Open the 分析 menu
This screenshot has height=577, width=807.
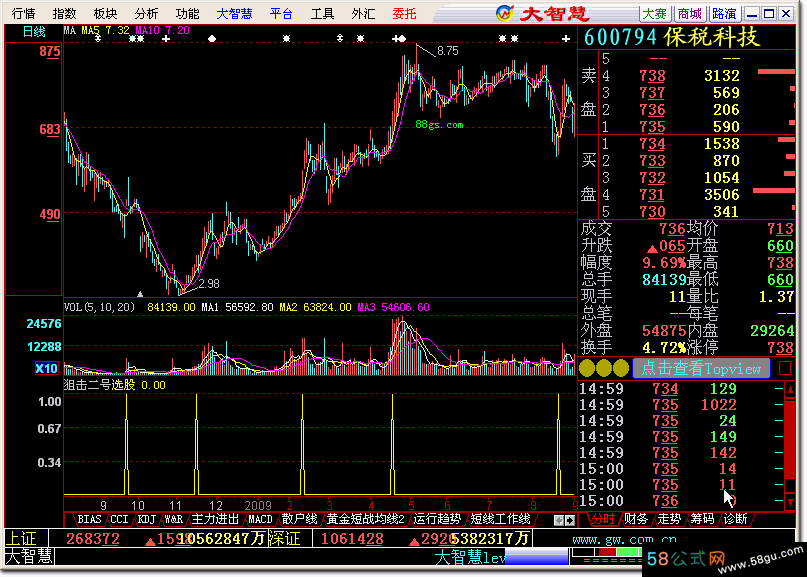coord(146,13)
